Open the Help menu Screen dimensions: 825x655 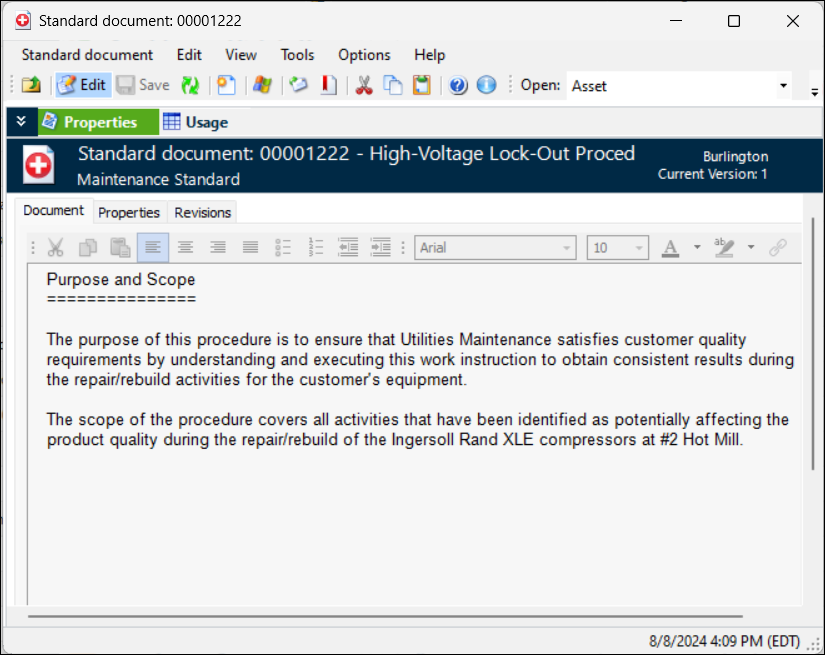pyautogui.click(x=429, y=55)
